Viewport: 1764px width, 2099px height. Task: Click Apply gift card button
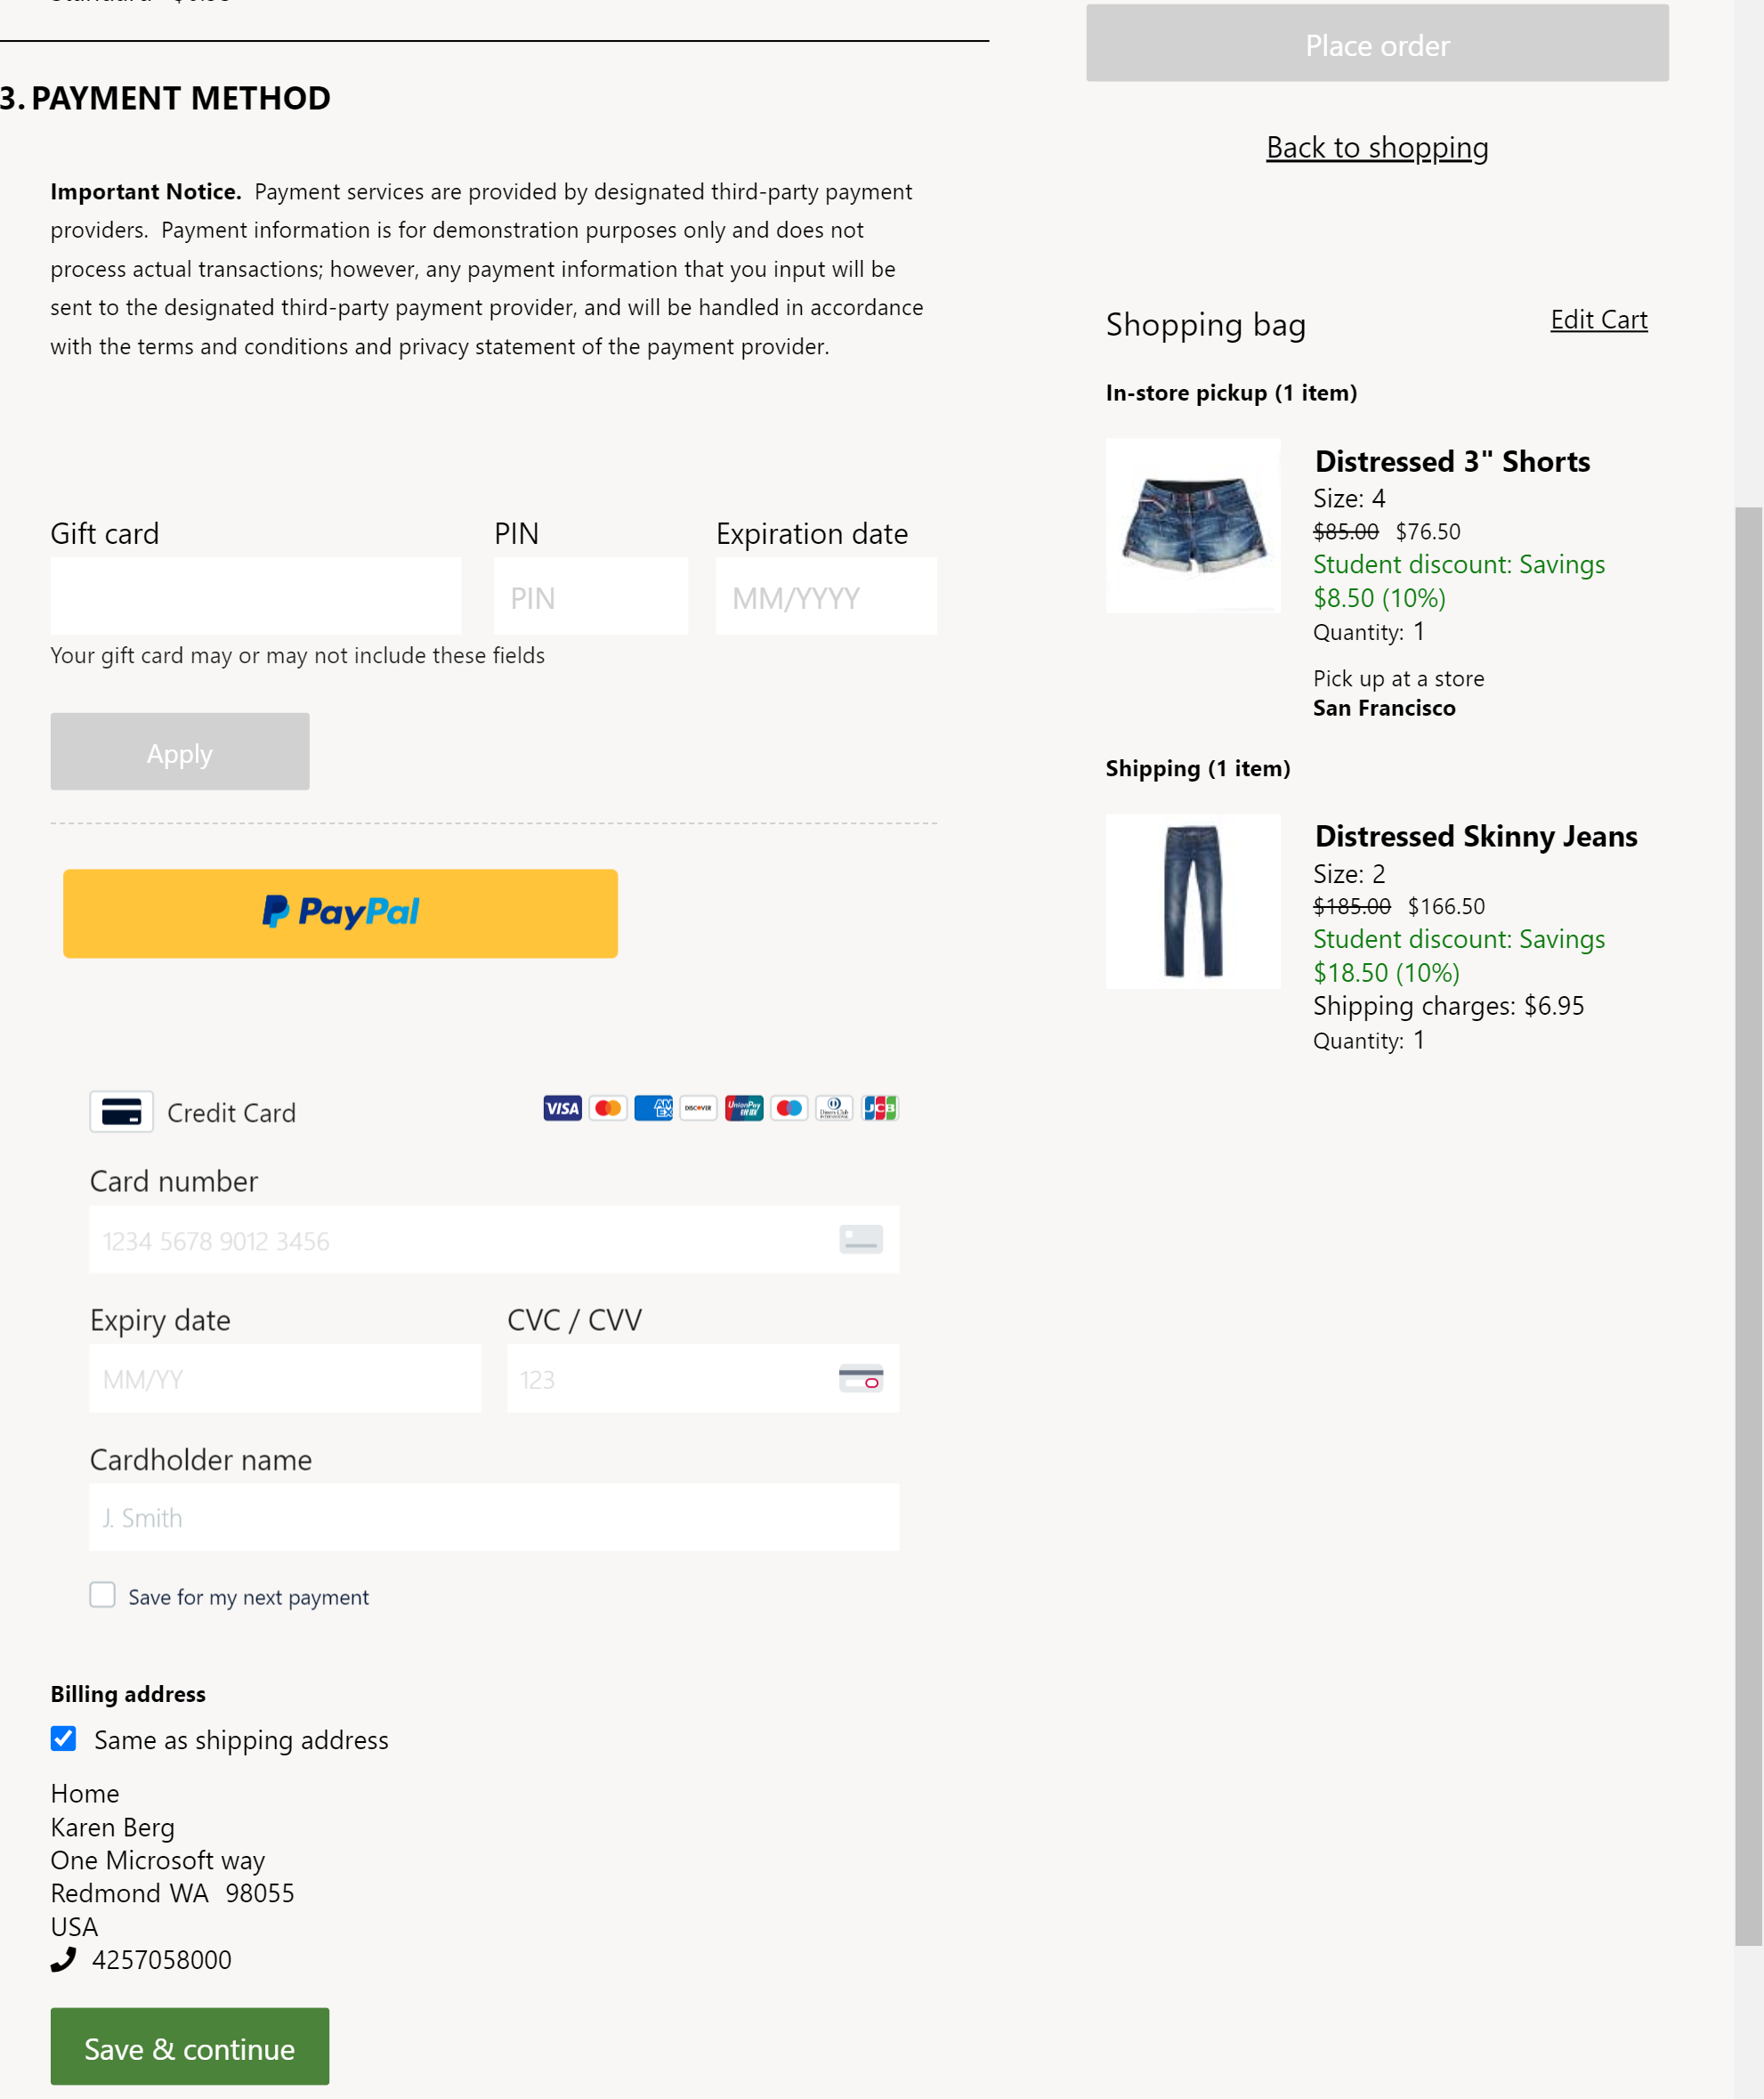click(x=181, y=751)
